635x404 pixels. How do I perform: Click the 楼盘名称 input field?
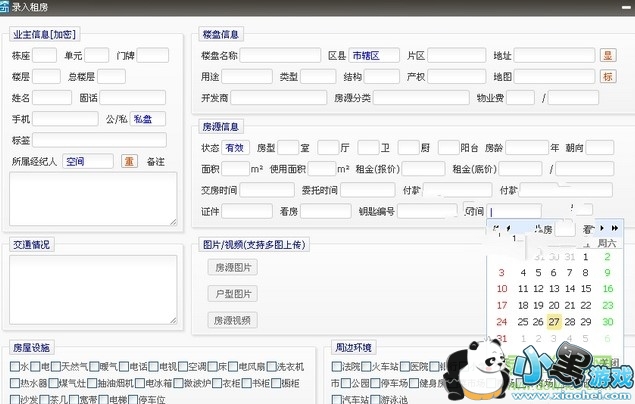pyautogui.click(x=280, y=56)
